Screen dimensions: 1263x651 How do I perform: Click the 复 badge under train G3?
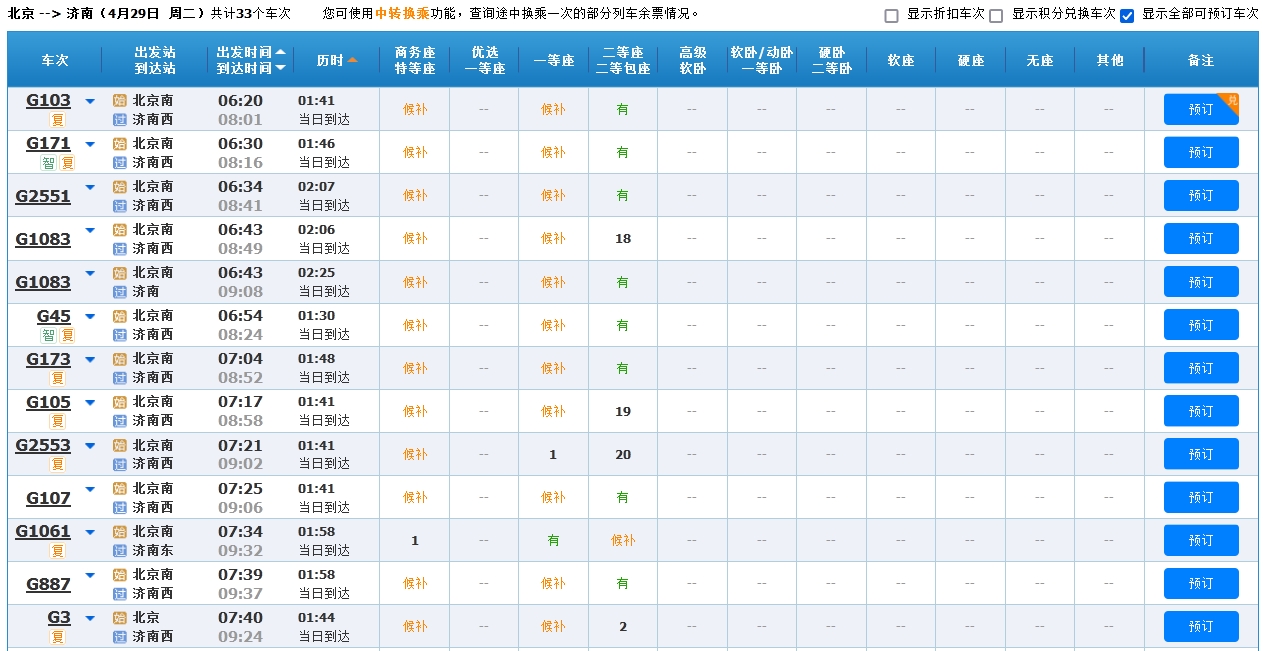point(58,636)
